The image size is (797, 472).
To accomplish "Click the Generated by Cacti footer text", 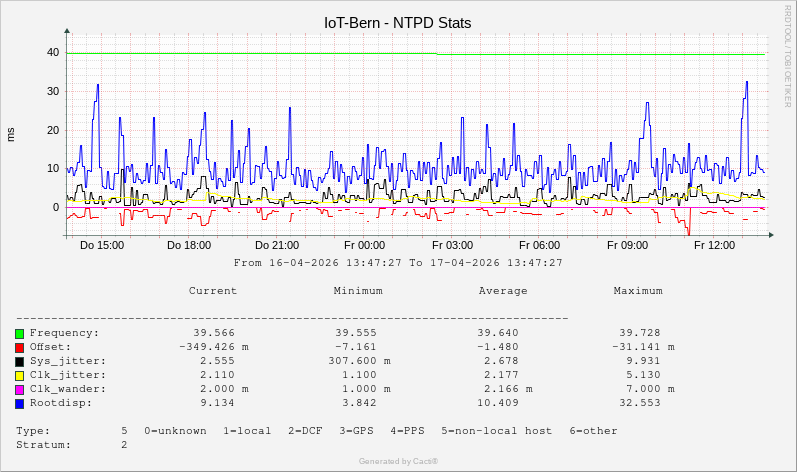I will 398,461.
